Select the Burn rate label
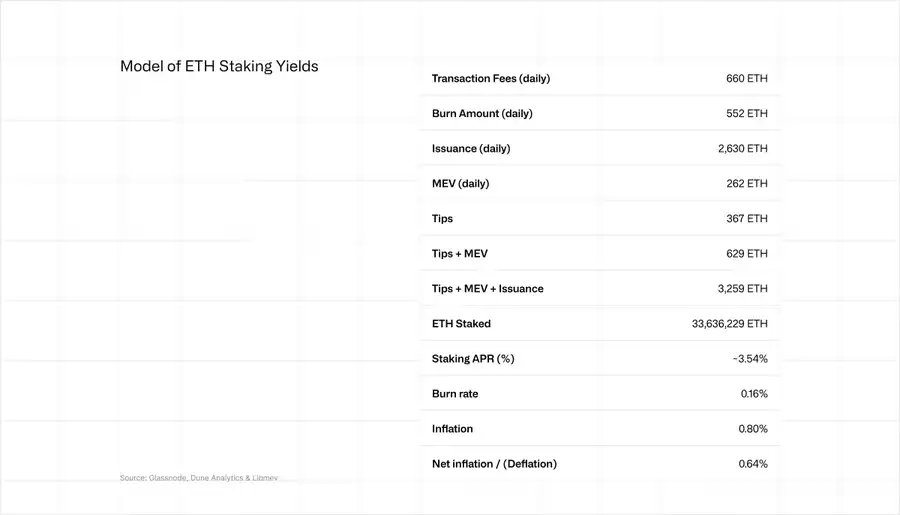This screenshot has height=515, width=900. 455,393
